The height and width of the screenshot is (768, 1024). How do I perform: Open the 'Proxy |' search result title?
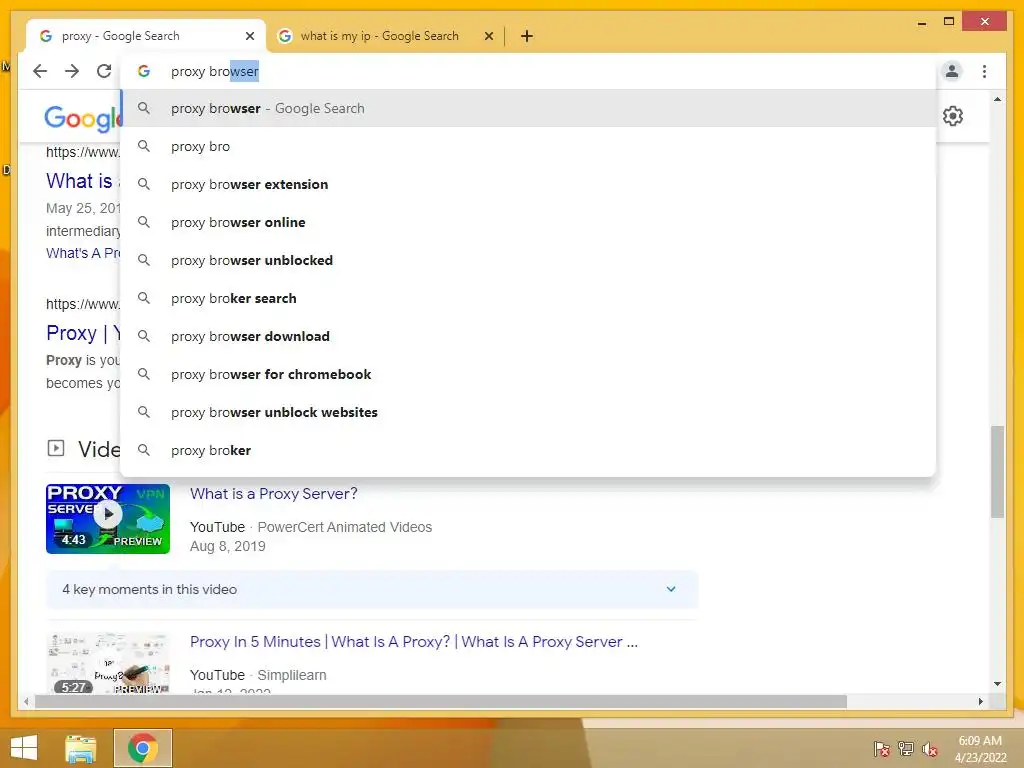coord(83,333)
